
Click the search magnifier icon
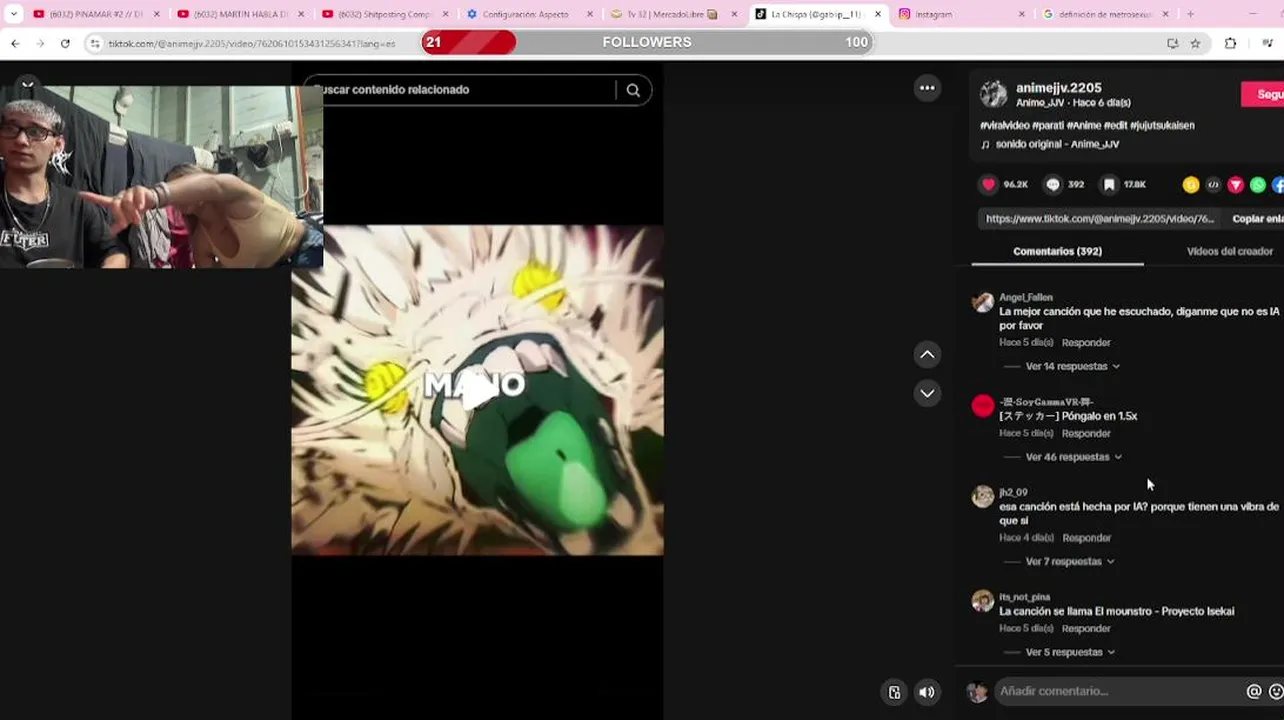(x=633, y=90)
